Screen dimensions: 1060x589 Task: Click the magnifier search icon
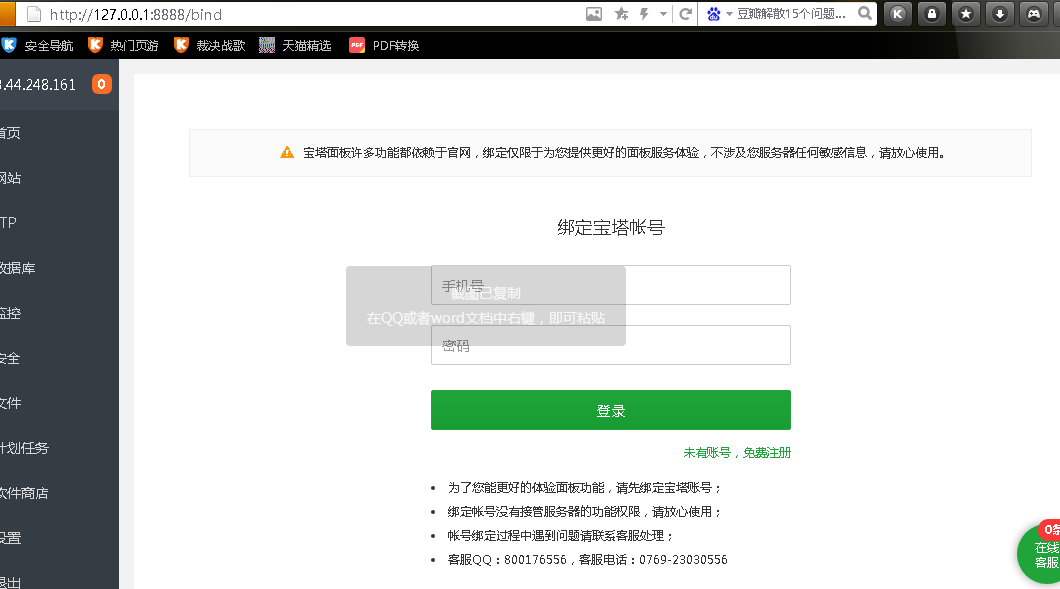(x=865, y=14)
